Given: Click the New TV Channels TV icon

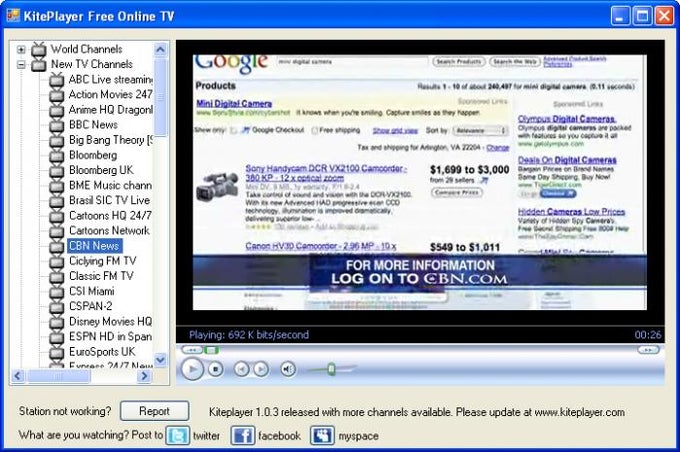Looking at the screenshot, I should pyautogui.click(x=39, y=65).
